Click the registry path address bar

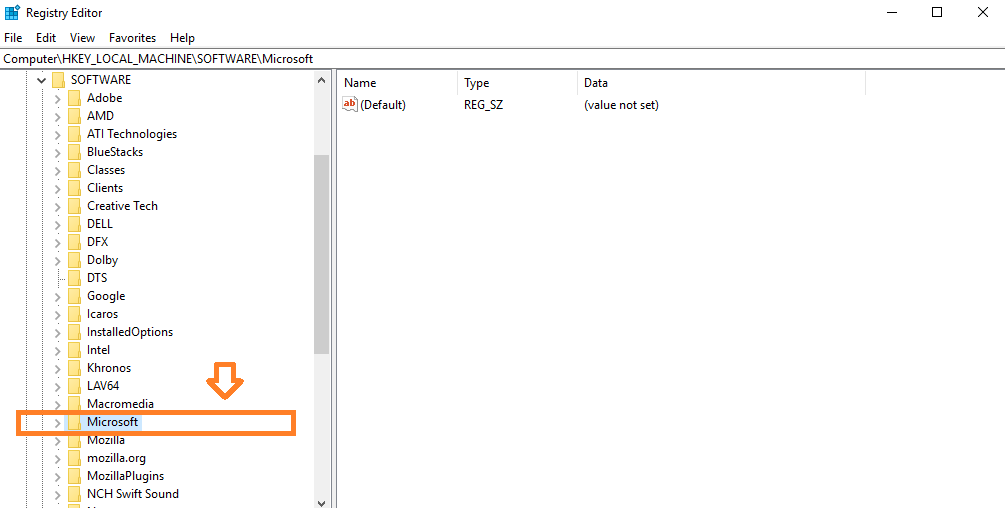pos(502,59)
